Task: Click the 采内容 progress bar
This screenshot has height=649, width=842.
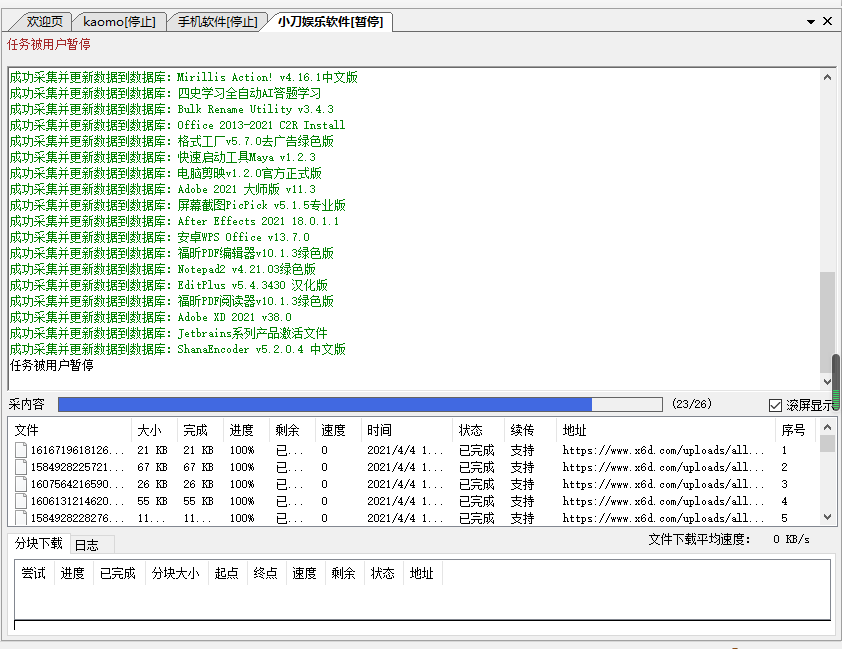Action: click(360, 404)
